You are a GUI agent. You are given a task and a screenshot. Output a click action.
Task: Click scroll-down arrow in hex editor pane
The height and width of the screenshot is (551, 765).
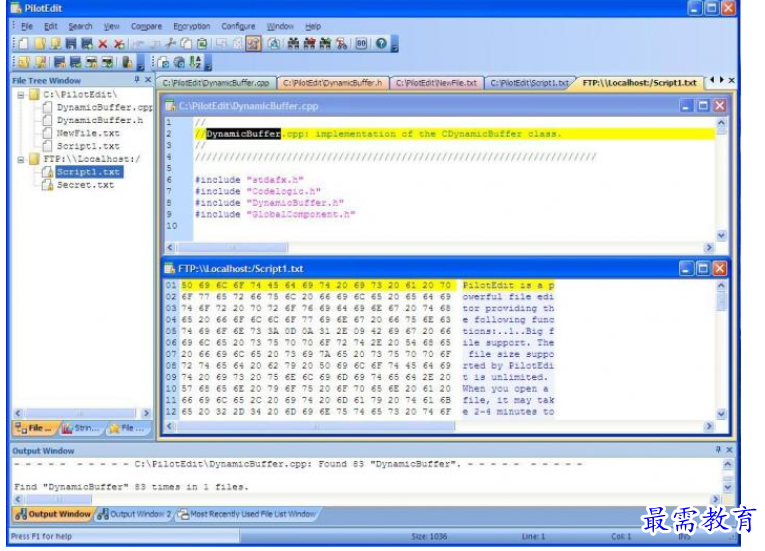click(x=721, y=414)
